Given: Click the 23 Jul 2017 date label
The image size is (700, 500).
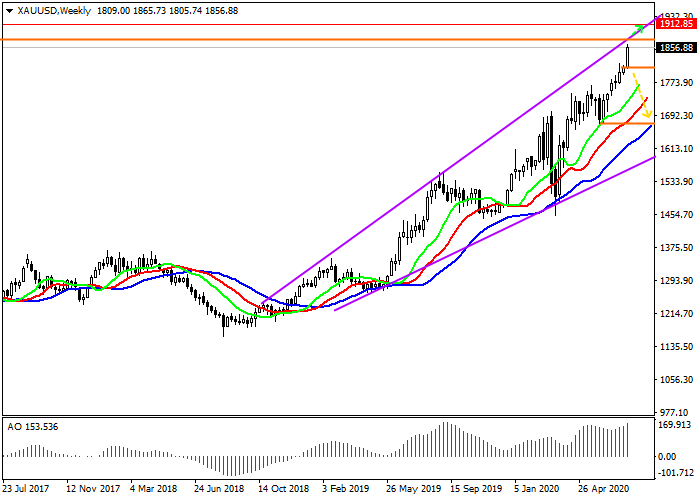Looking at the screenshot, I should click(27, 490).
